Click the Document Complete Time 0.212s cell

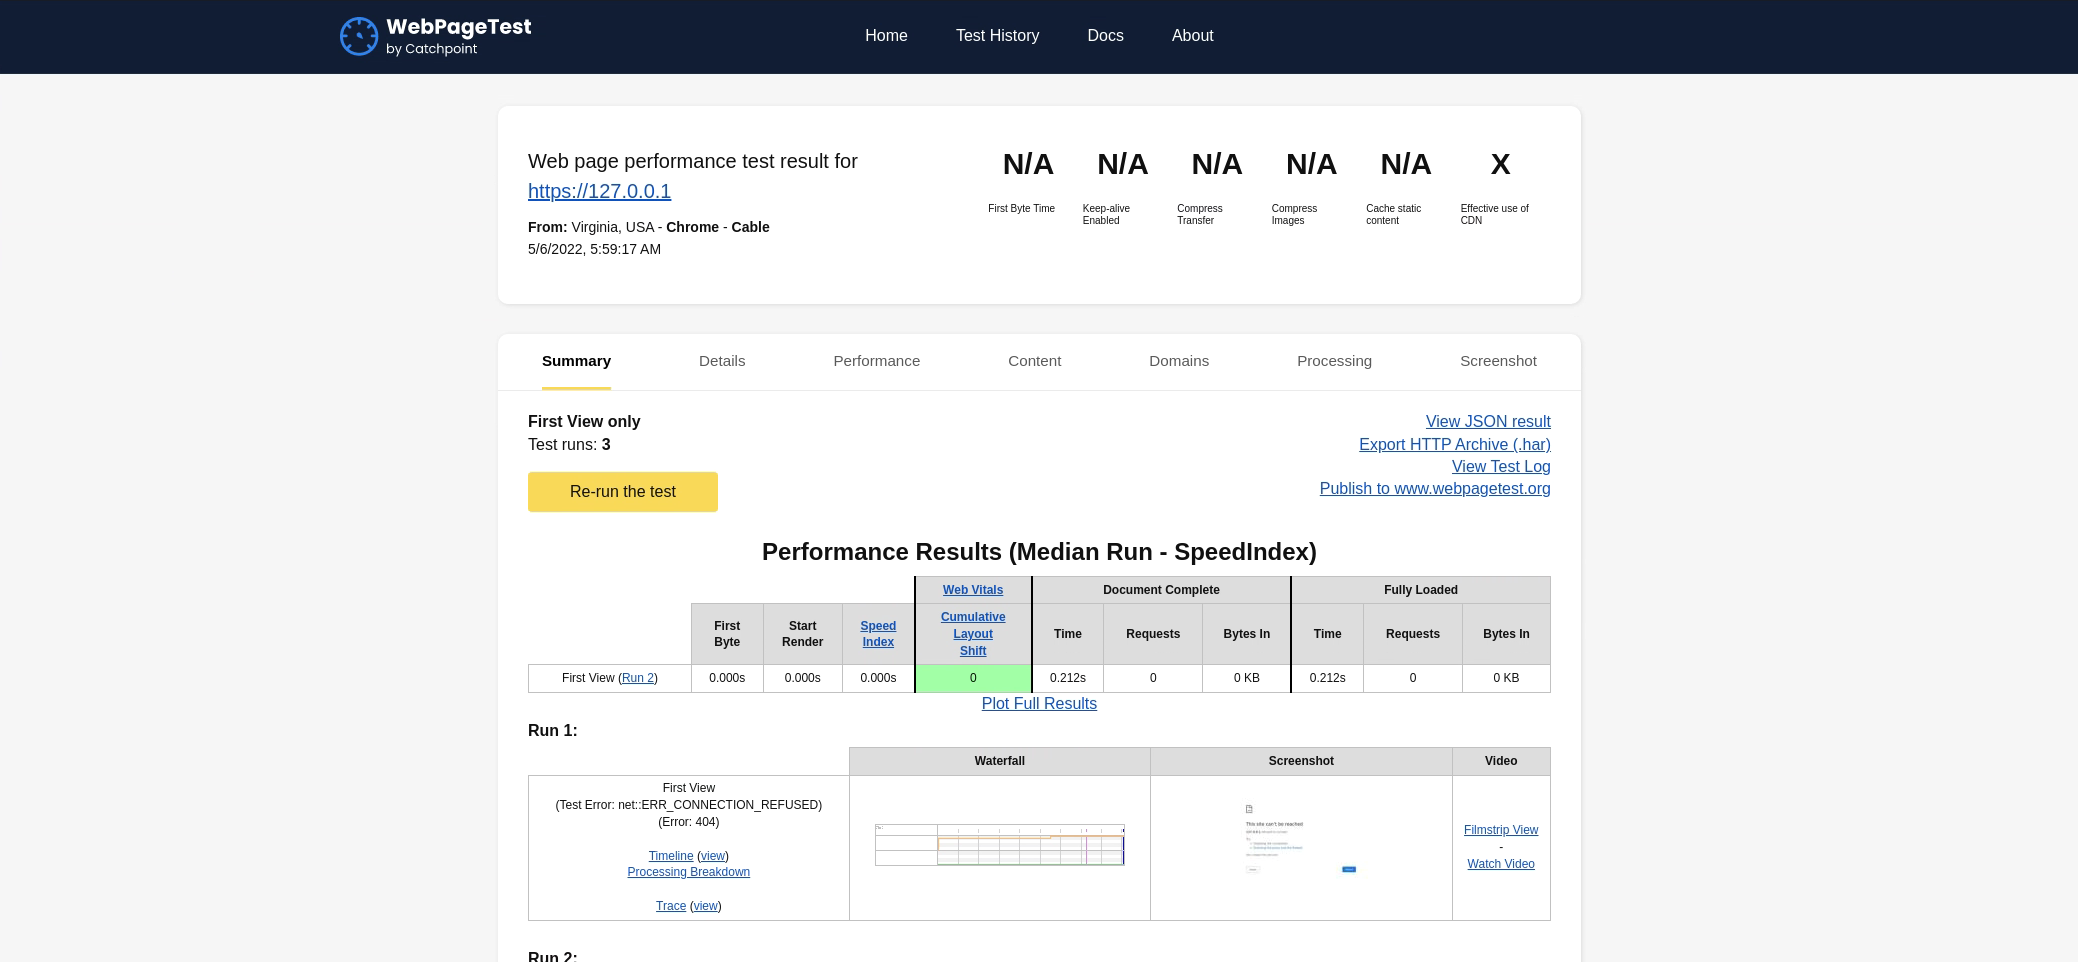(x=1068, y=678)
